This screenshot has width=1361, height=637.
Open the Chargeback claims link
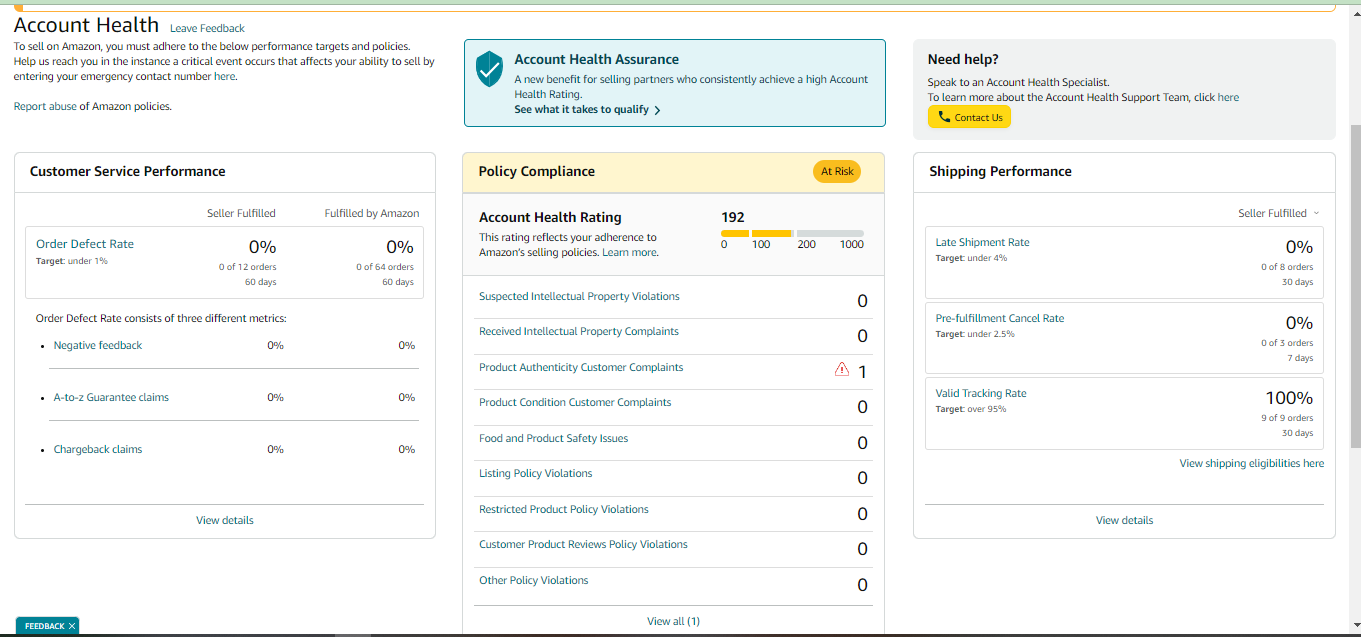point(98,449)
